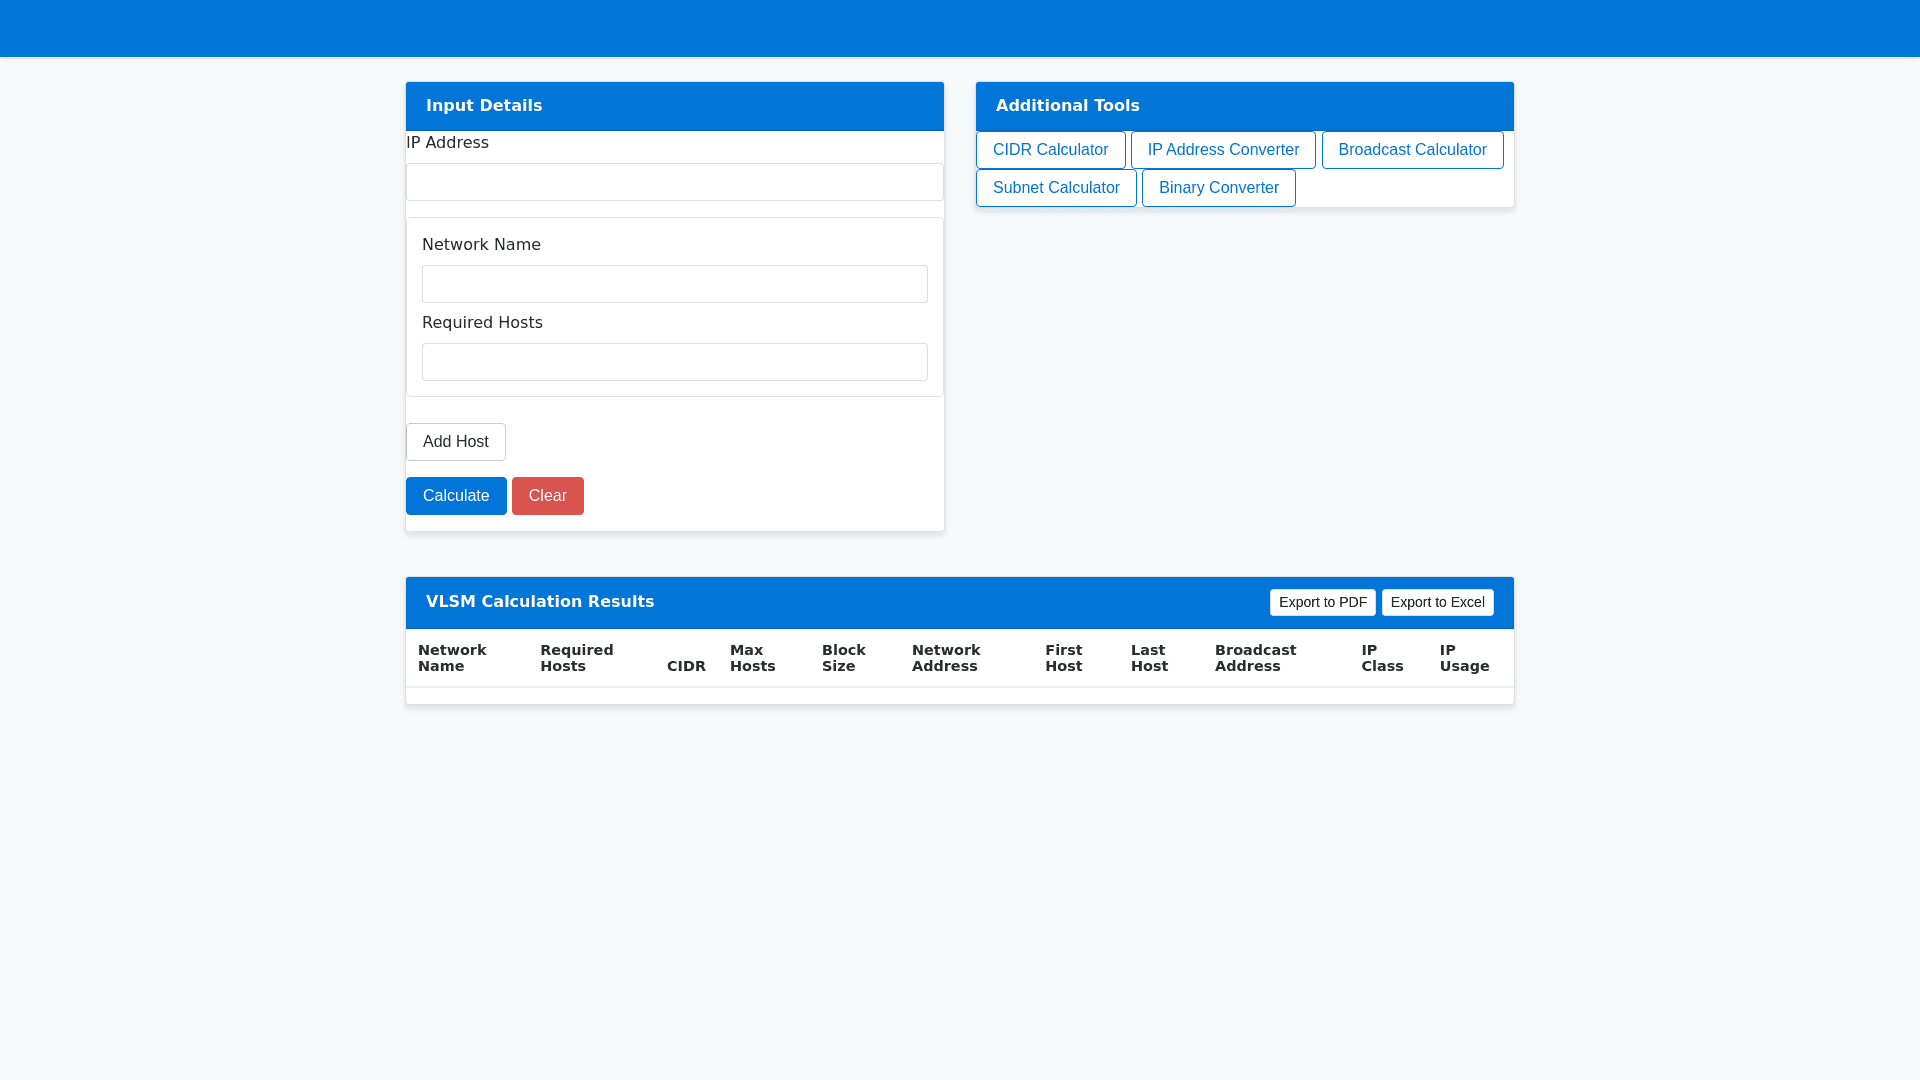1920x1080 pixels.
Task: Launch the Broadcast Calculator tool
Action: click(1412, 150)
